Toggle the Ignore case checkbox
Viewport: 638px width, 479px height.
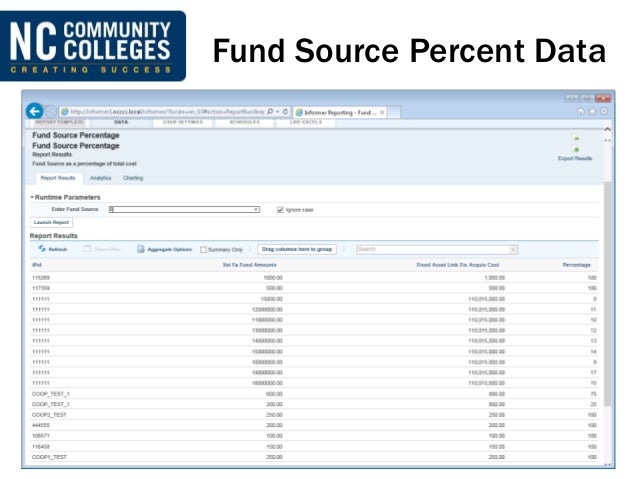coord(280,210)
